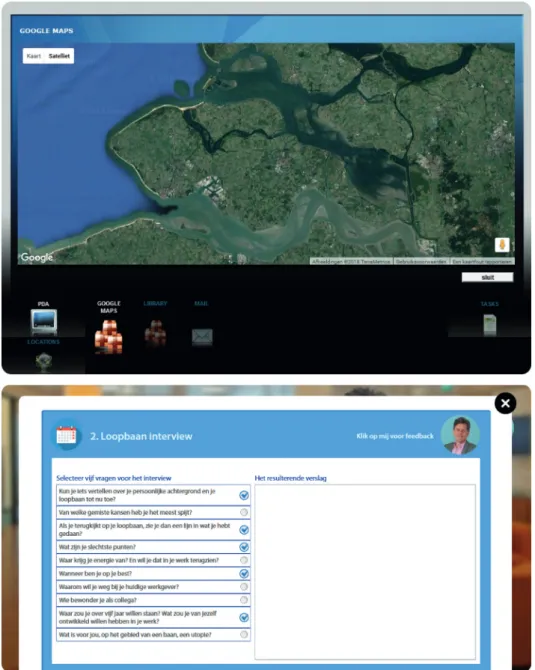This screenshot has width=535, height=670.
Task: Uncheck question about persoonlijke achtergrond
Action: point(244,495)
